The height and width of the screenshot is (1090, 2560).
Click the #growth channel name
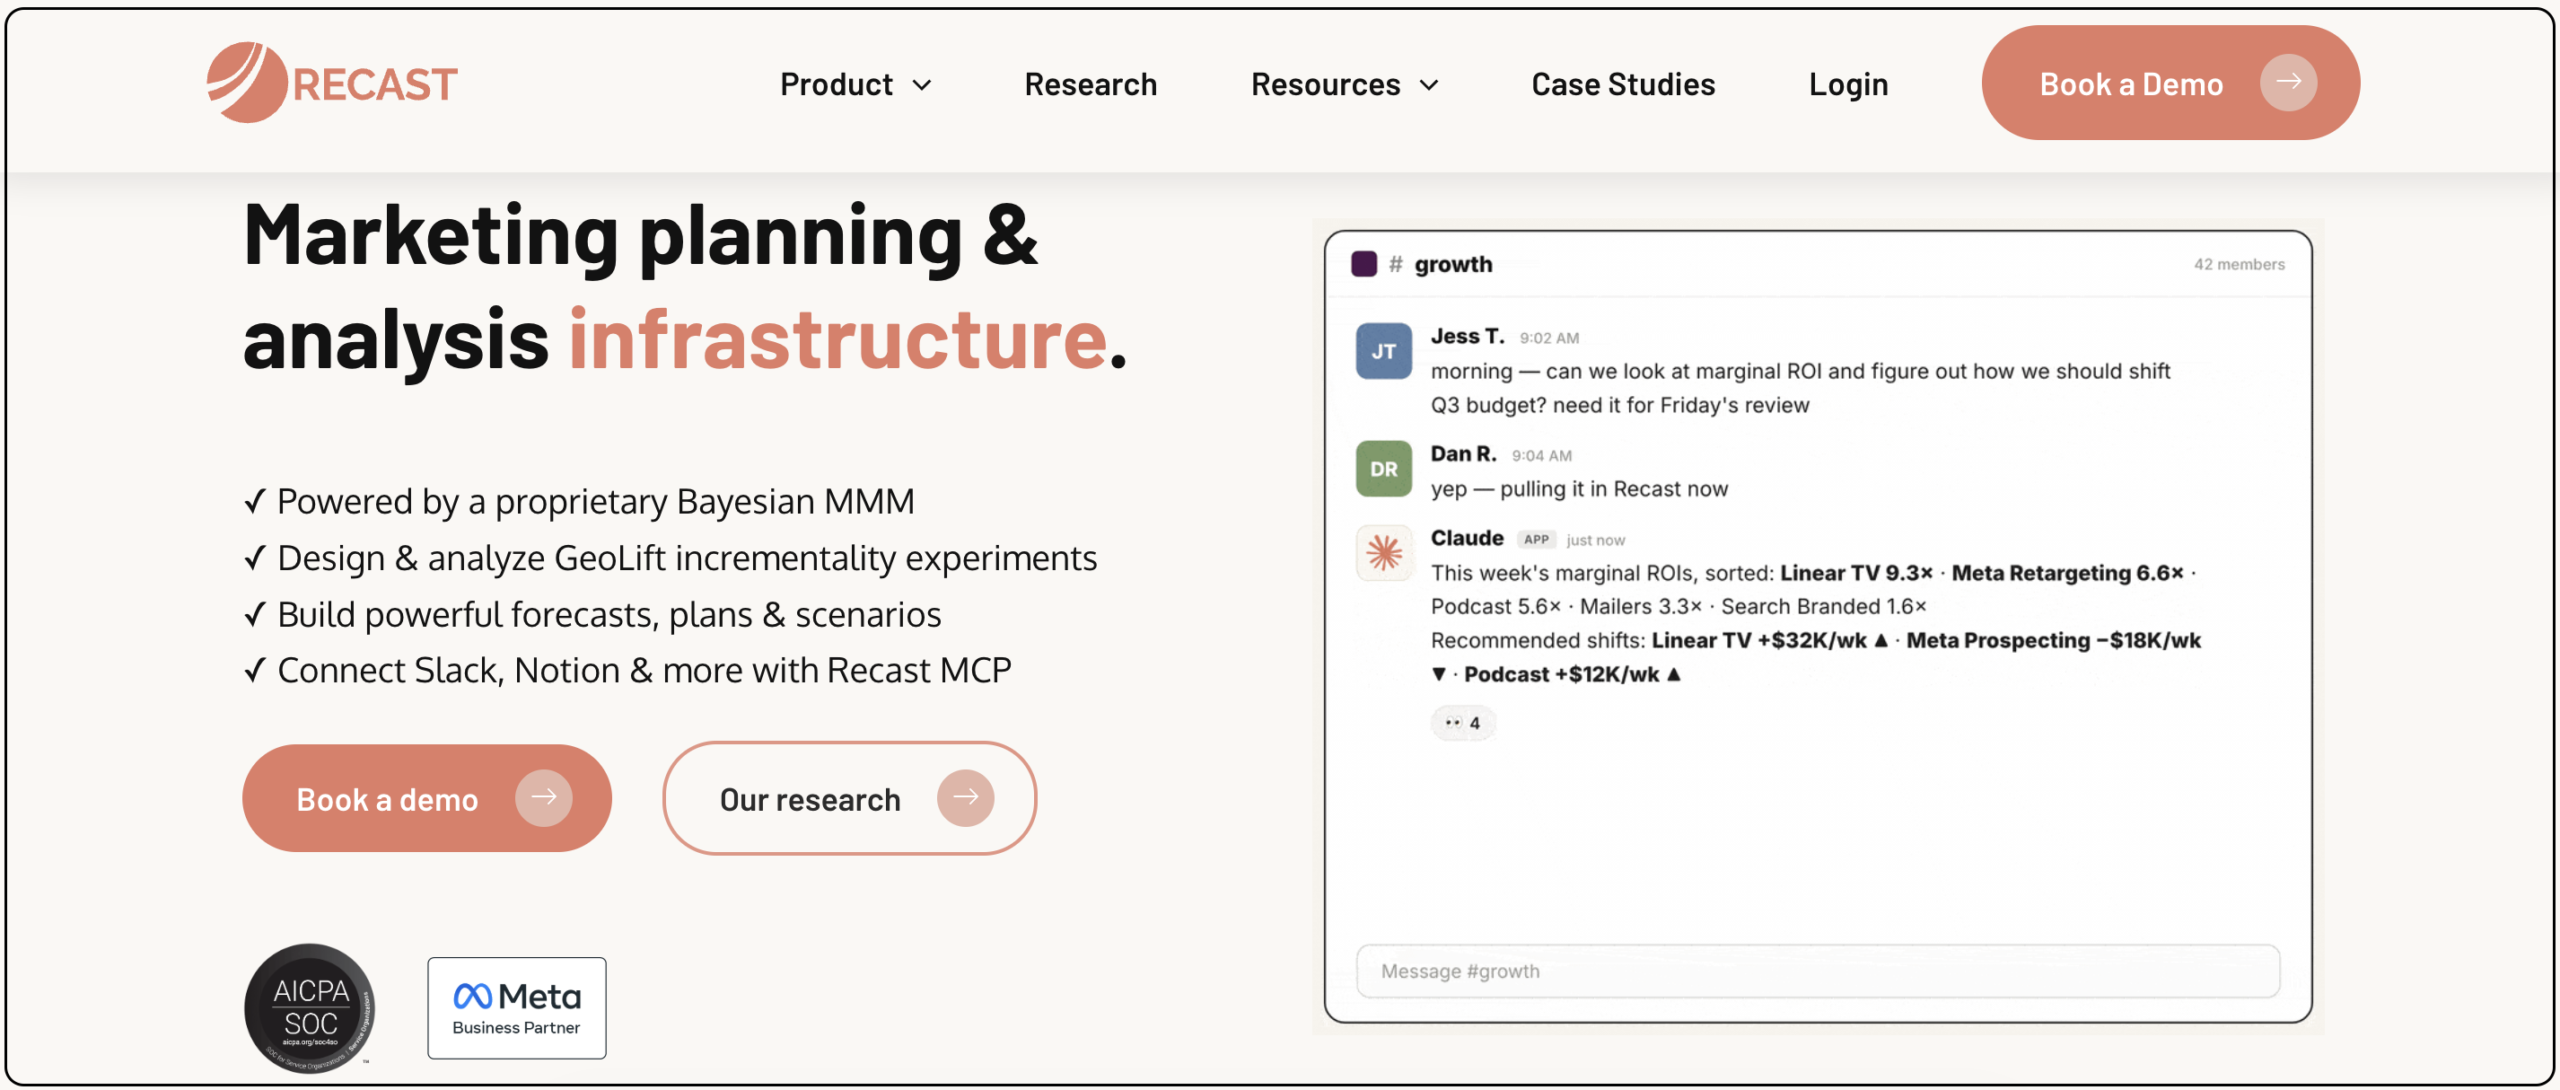[1453, 264]
